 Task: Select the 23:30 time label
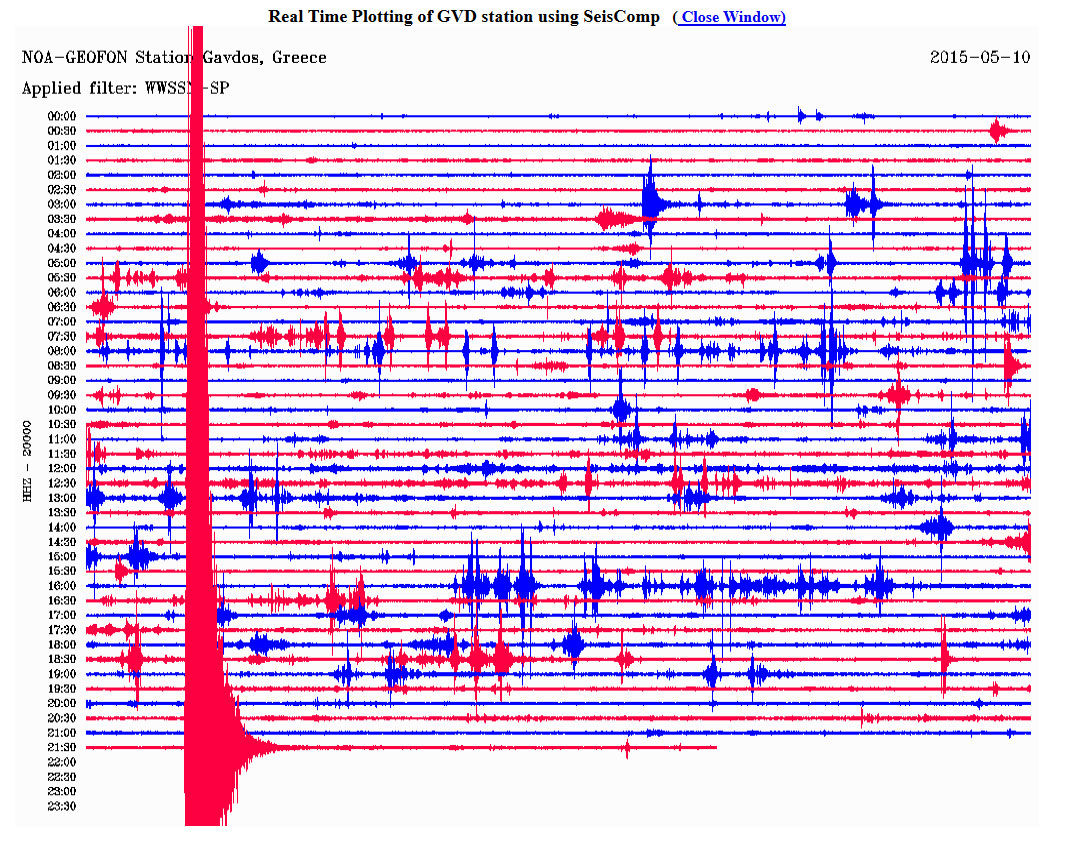[x=62, y=806]
